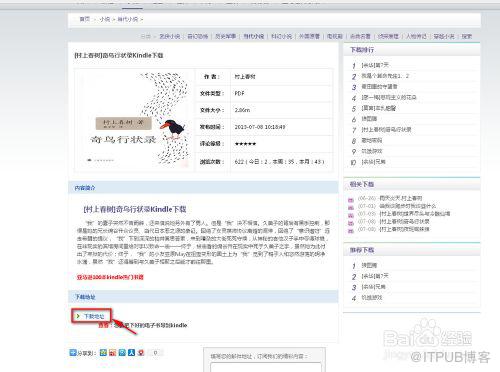This screenshot has width=500, height=372.
Task: Click pink icon beside the (07-01) related entry
Action: [351, 208]
